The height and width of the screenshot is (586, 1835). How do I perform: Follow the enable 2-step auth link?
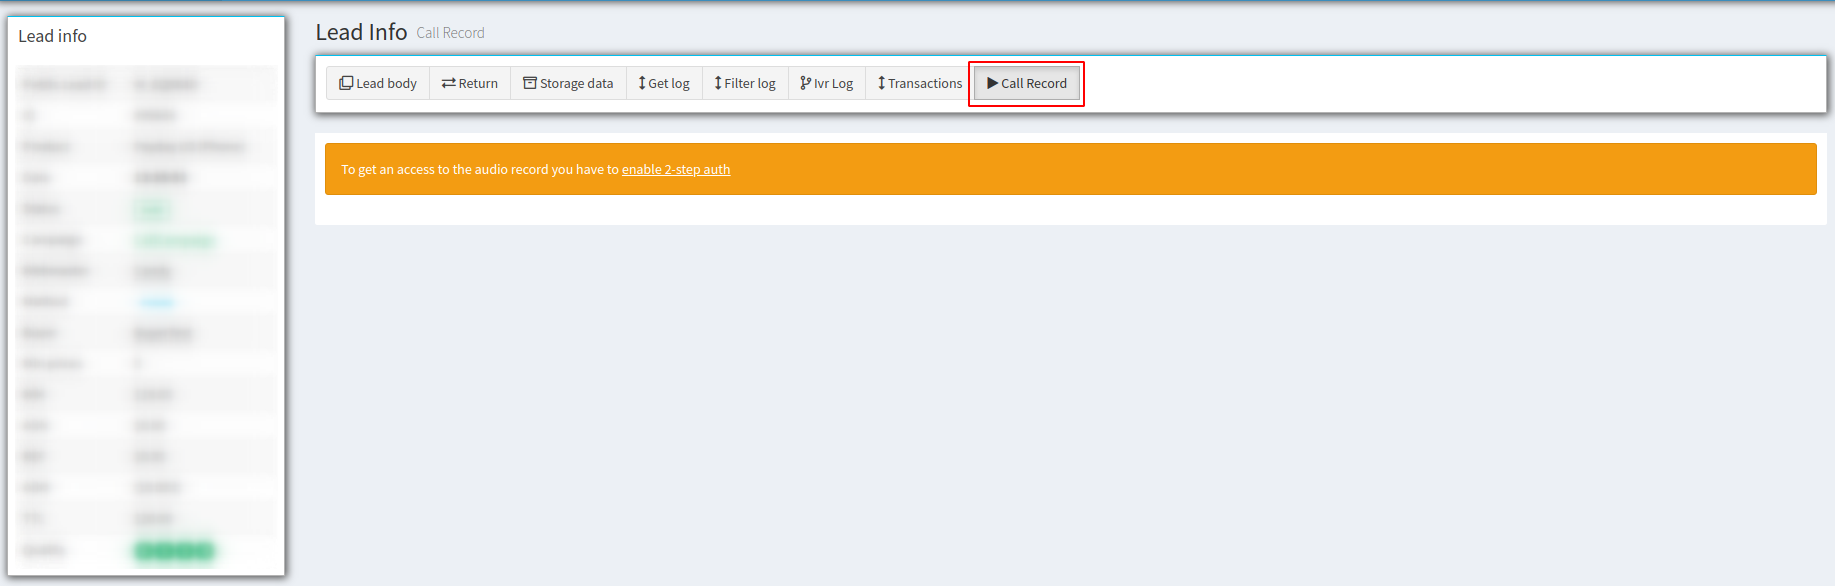click(676, 170)
